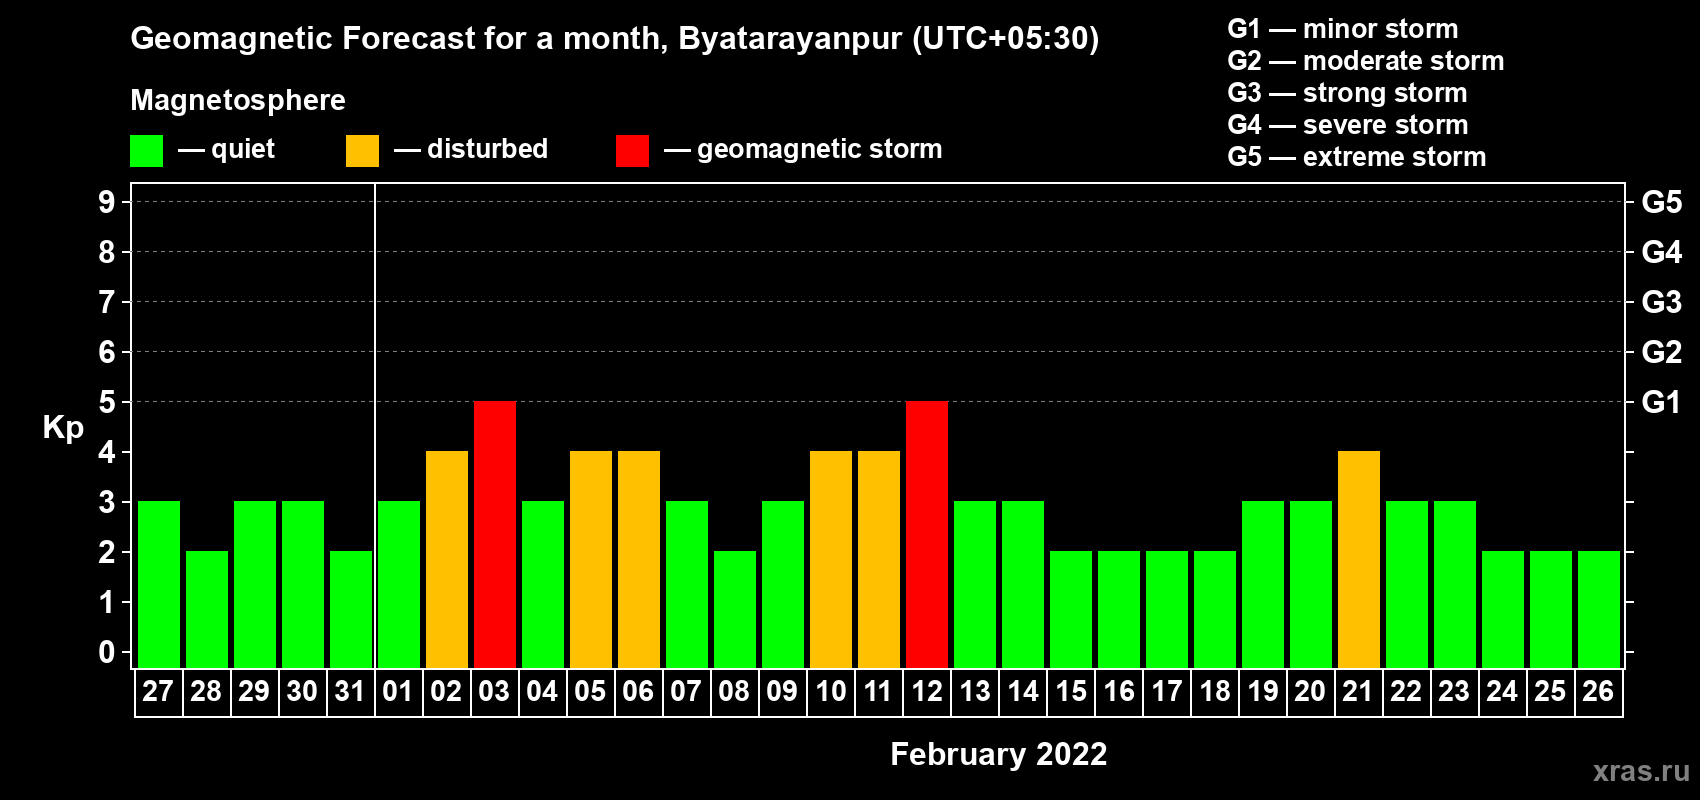
Task: Select the green bar for day 01
Action: [x=399, y=584]
